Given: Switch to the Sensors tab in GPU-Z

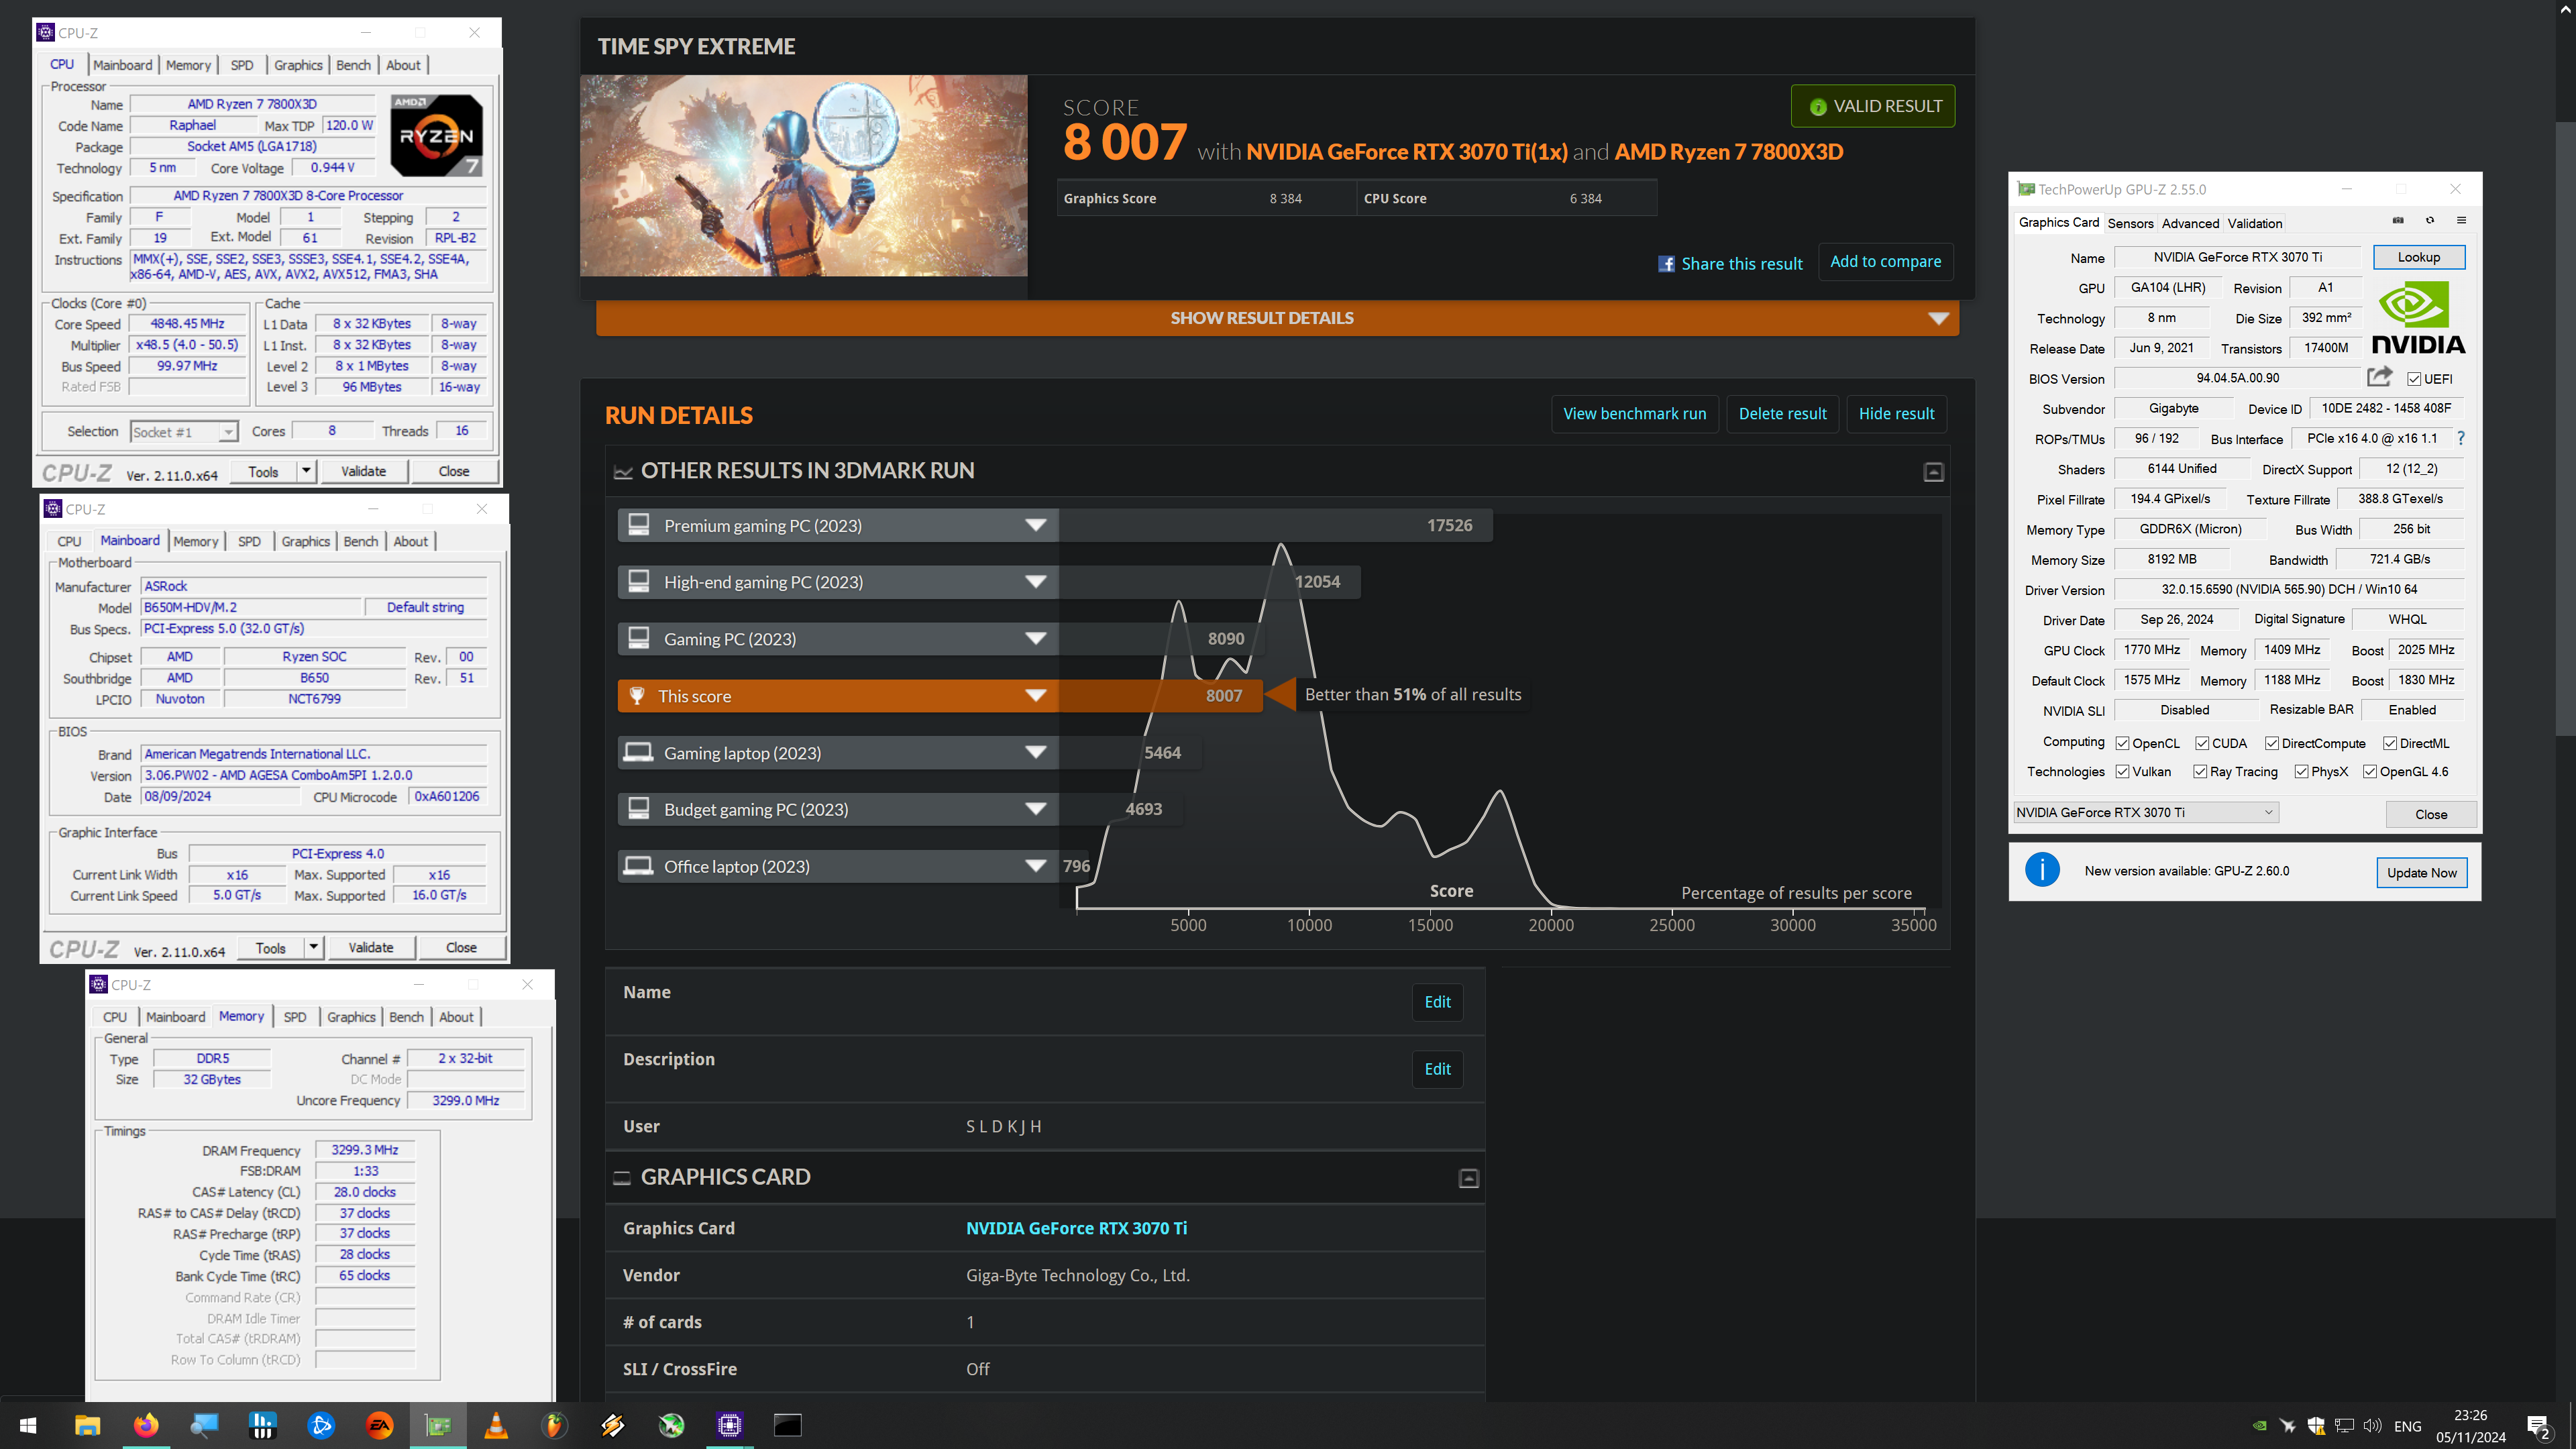Looking at the screenshot, I should click(x=2130, y=223).
